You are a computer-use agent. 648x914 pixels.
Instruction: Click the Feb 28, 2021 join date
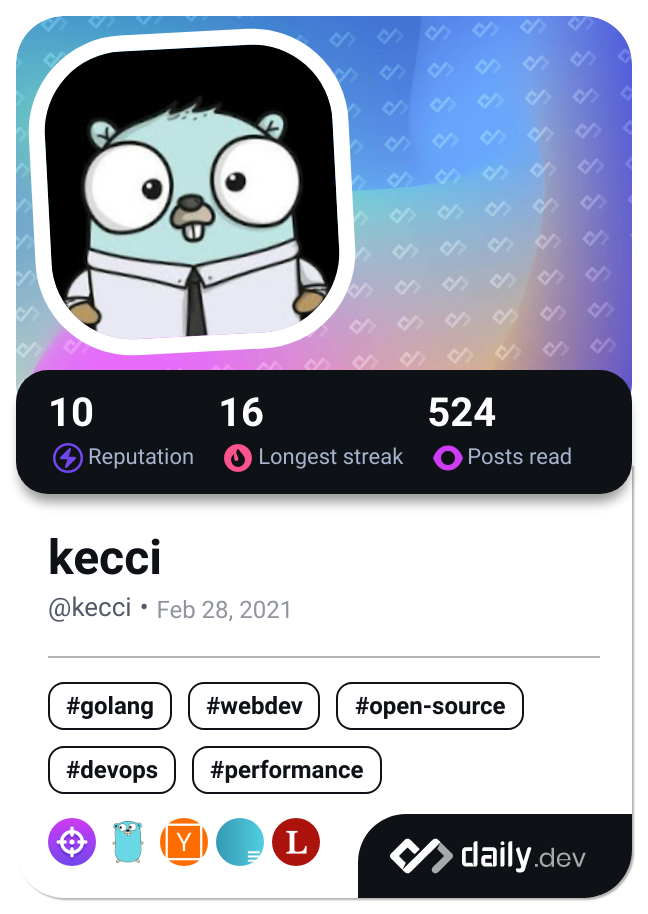pos(224,609)
